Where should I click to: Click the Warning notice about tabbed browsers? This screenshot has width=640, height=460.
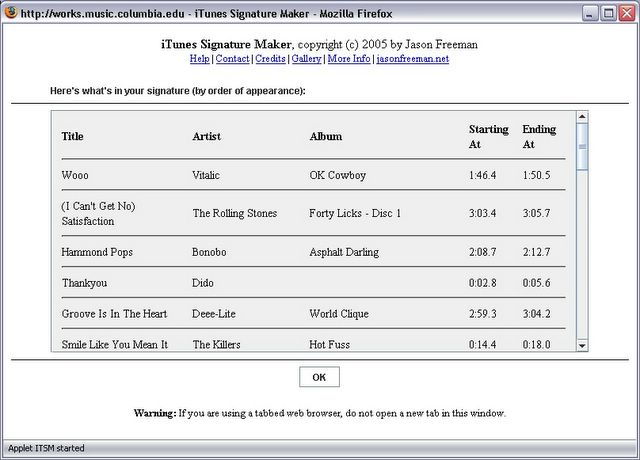tap(320, 413)
